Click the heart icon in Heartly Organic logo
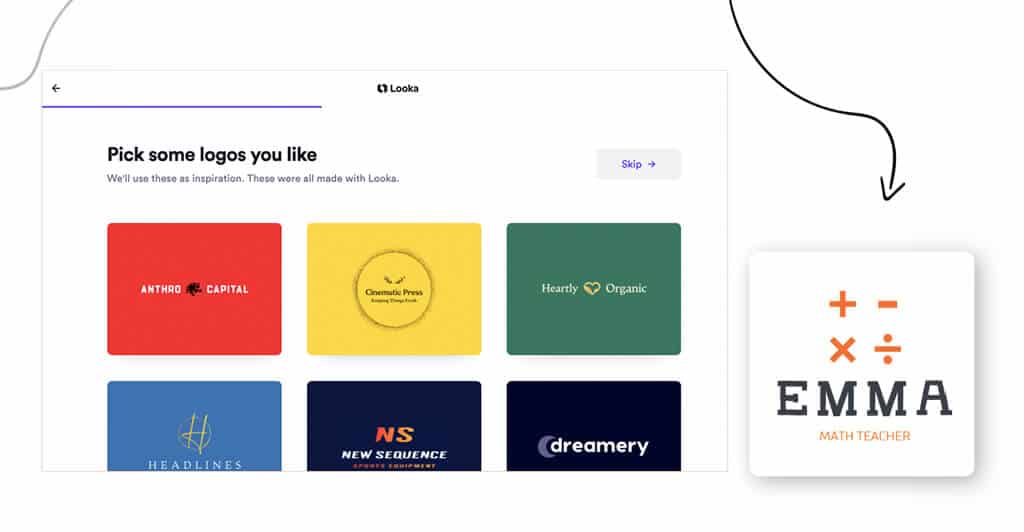Viewport: 1024px width, 532px height. click(592, 288)
